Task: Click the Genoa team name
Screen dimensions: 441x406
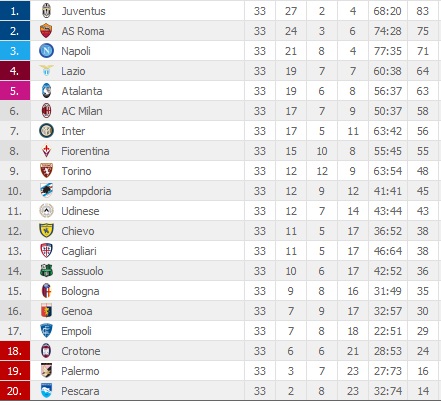Action: pos(77,311)
